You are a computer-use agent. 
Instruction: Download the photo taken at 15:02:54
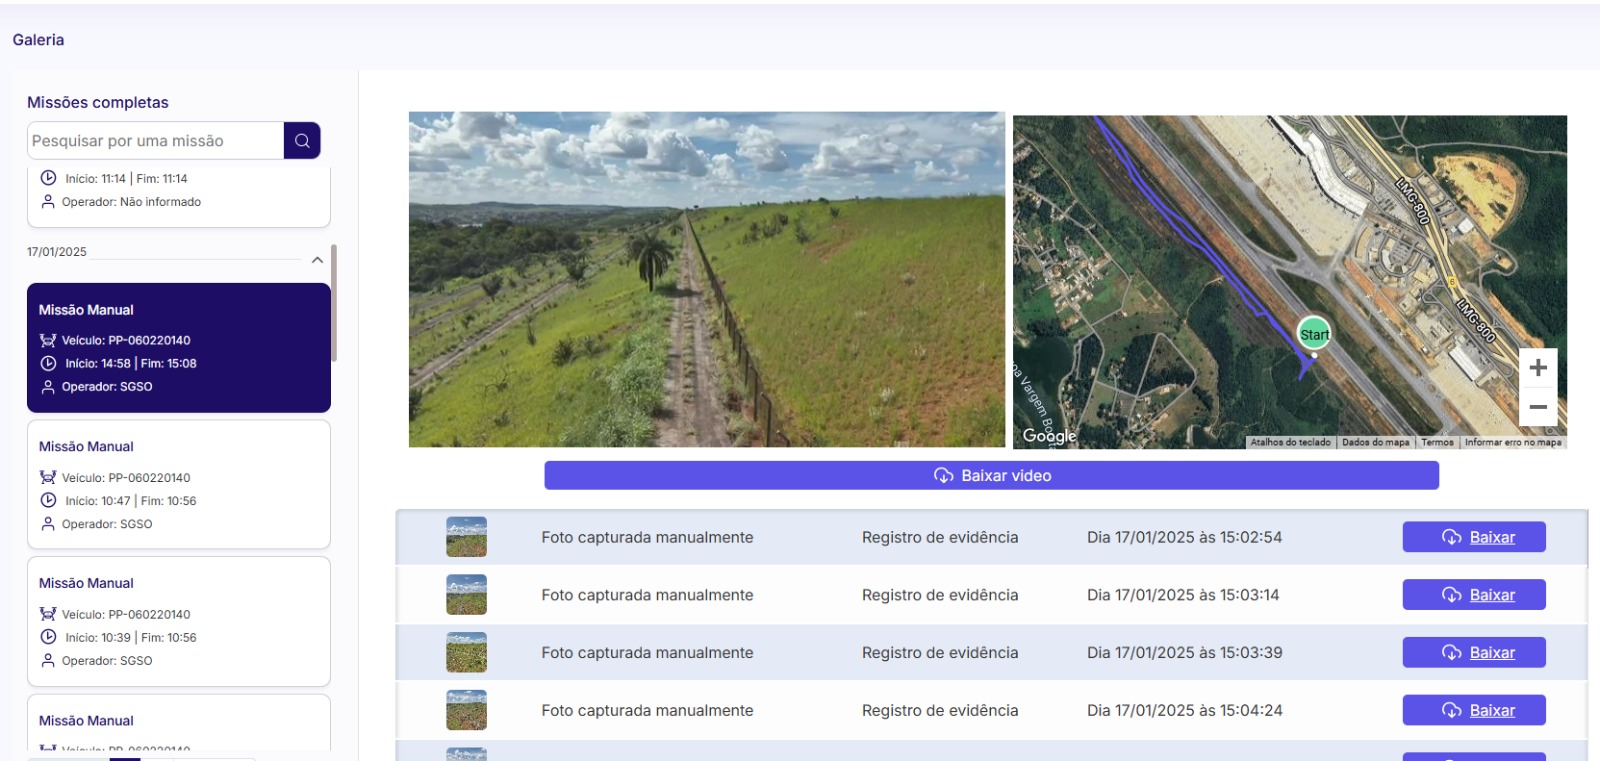click(x=1473, y=537)
